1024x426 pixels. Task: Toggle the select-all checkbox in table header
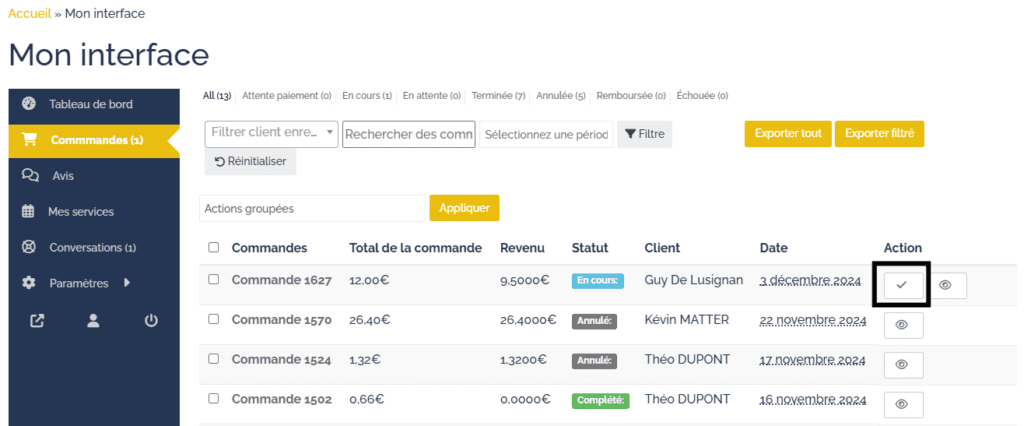pos(213,247)
